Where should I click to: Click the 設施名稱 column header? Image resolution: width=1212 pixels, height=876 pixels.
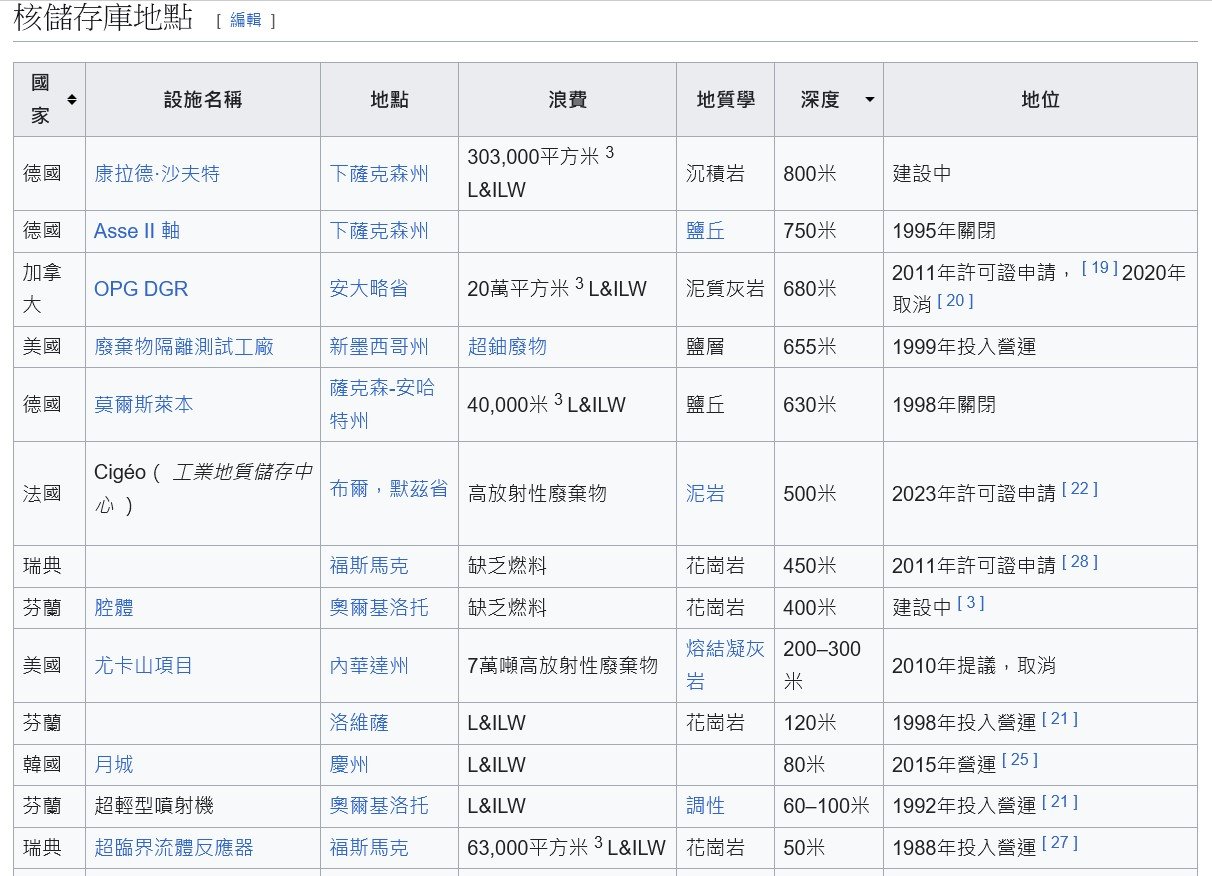tap(203, 100)
